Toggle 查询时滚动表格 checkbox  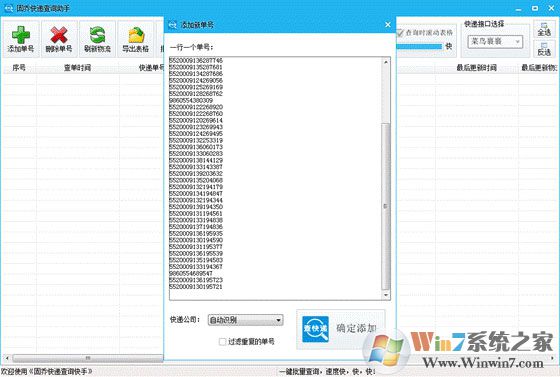tap(400, 33)
